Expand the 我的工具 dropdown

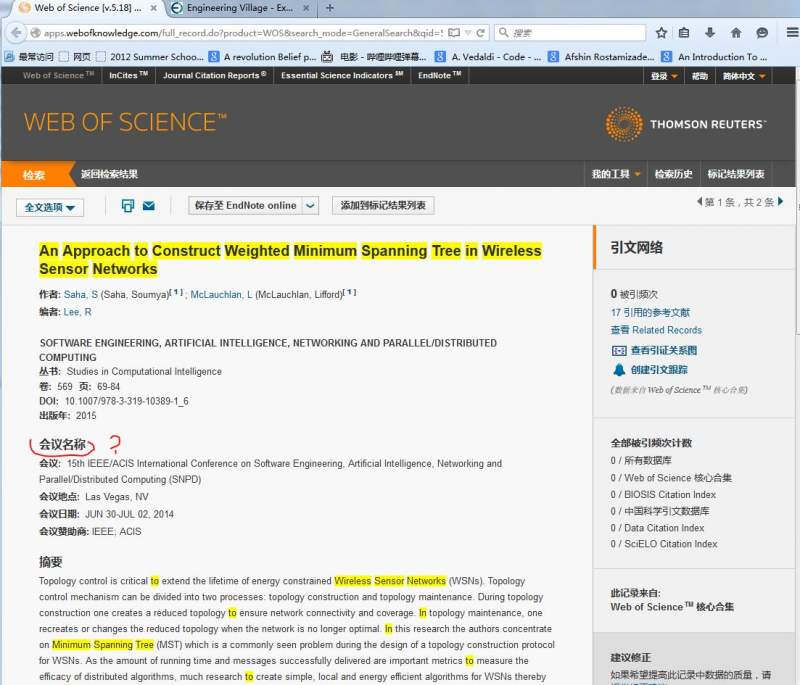[x=616, y=174]
